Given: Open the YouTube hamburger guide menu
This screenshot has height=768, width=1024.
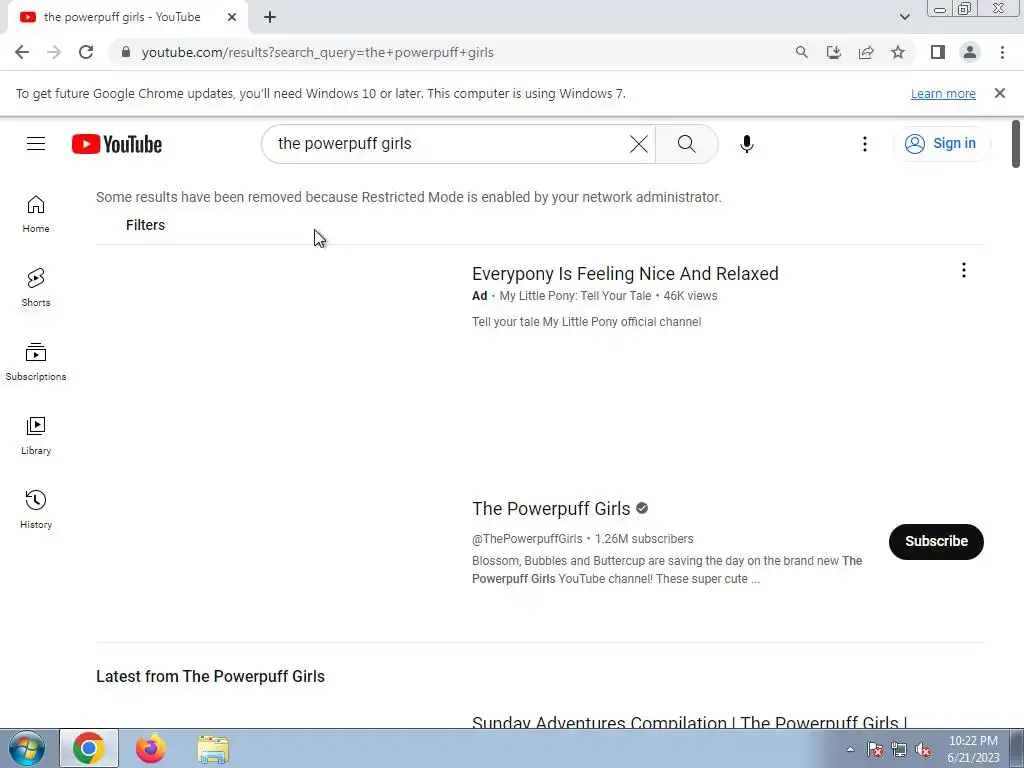Looking at the screenshot, I should (36, 144).
